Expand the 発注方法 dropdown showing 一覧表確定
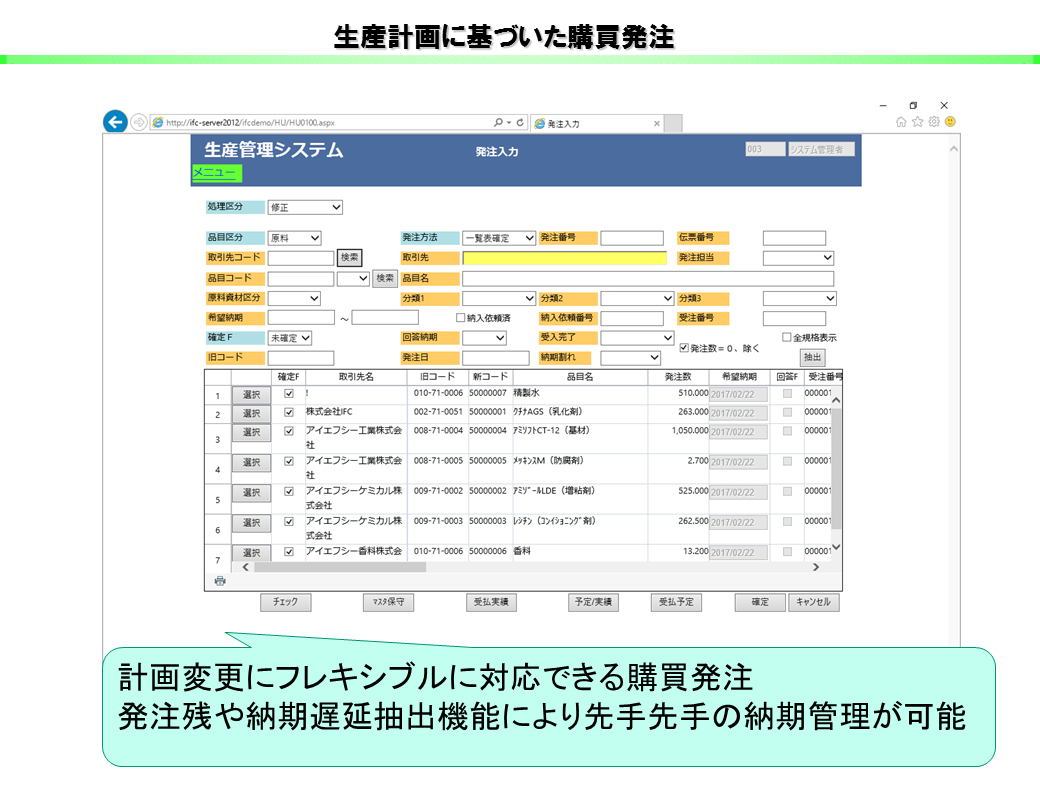1040x800 pixels. click(500, 238)
